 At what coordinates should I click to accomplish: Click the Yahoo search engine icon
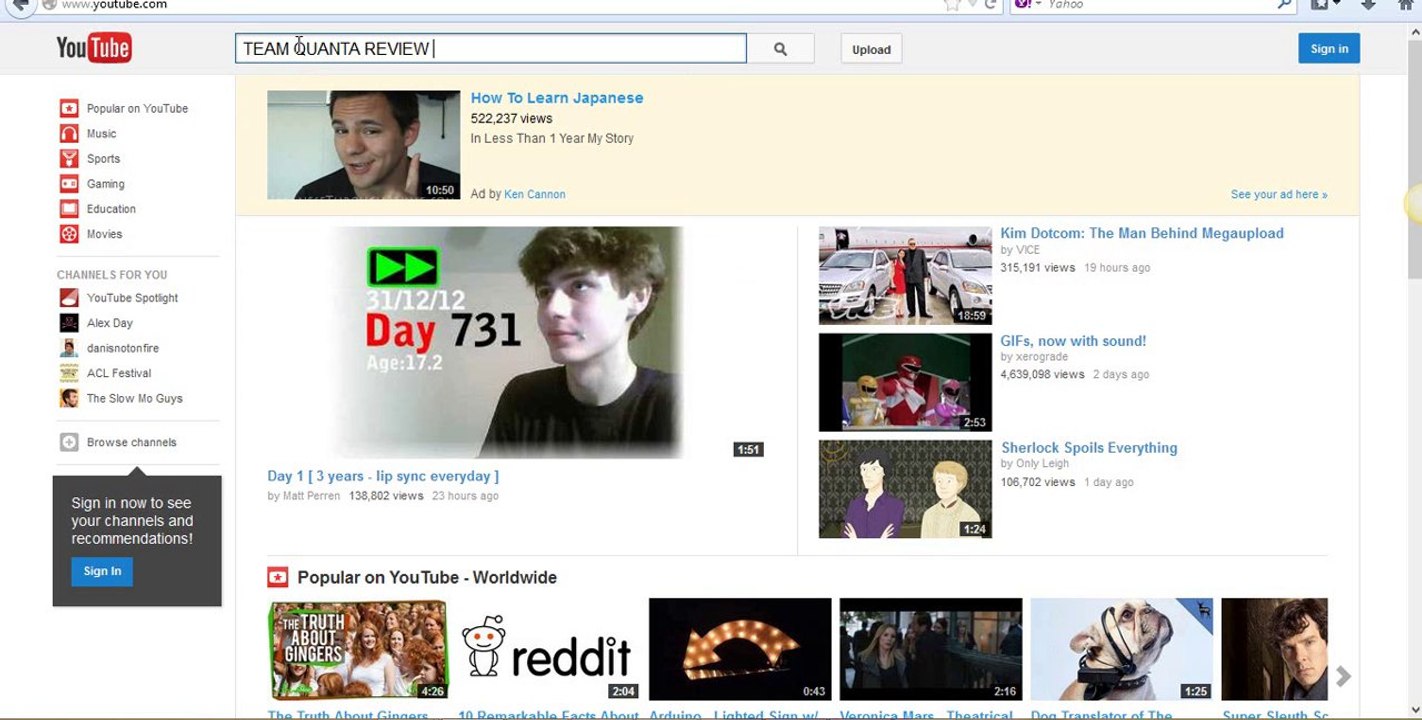pyautogui.click(x=1022, y=4)
